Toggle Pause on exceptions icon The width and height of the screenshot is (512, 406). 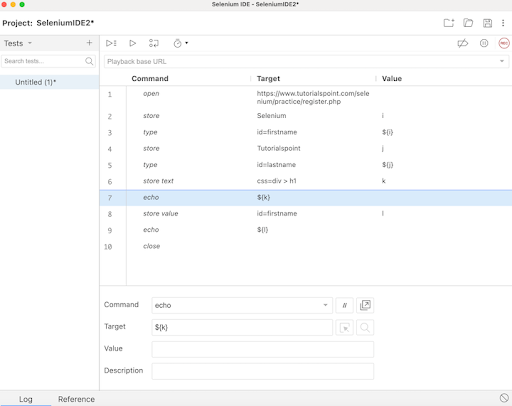point(484,43)
